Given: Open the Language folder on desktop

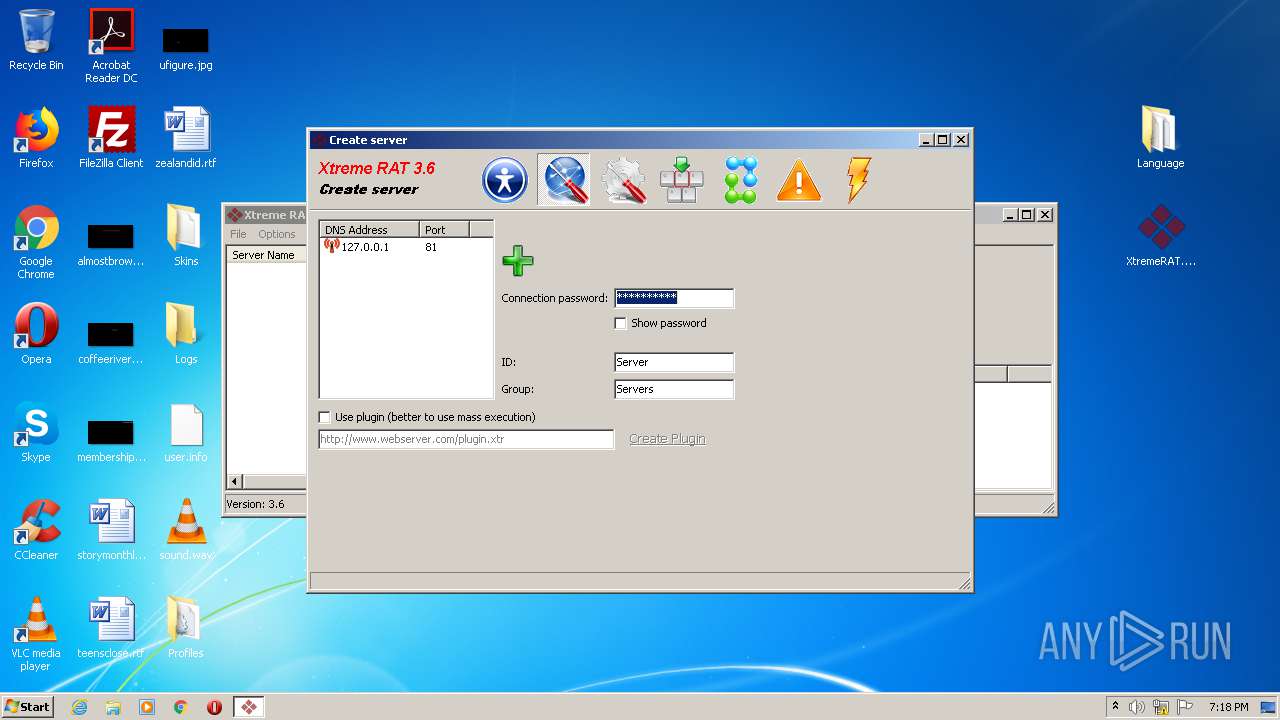Looking at the screenshot, I should pos(1160,138).
